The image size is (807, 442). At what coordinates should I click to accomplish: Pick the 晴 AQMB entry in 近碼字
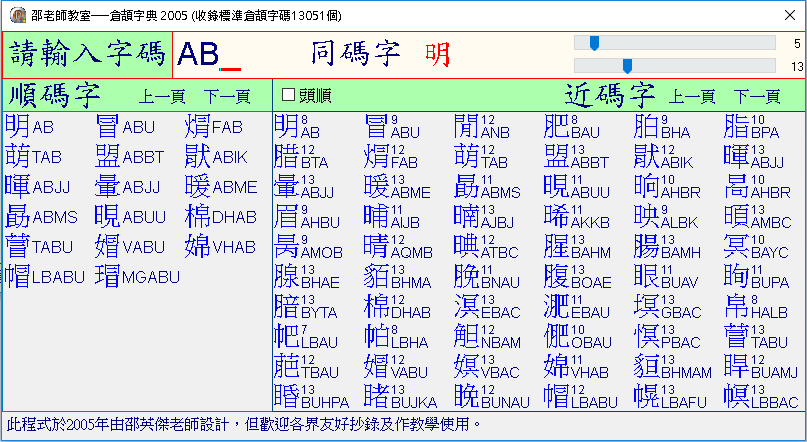[398, 246]
